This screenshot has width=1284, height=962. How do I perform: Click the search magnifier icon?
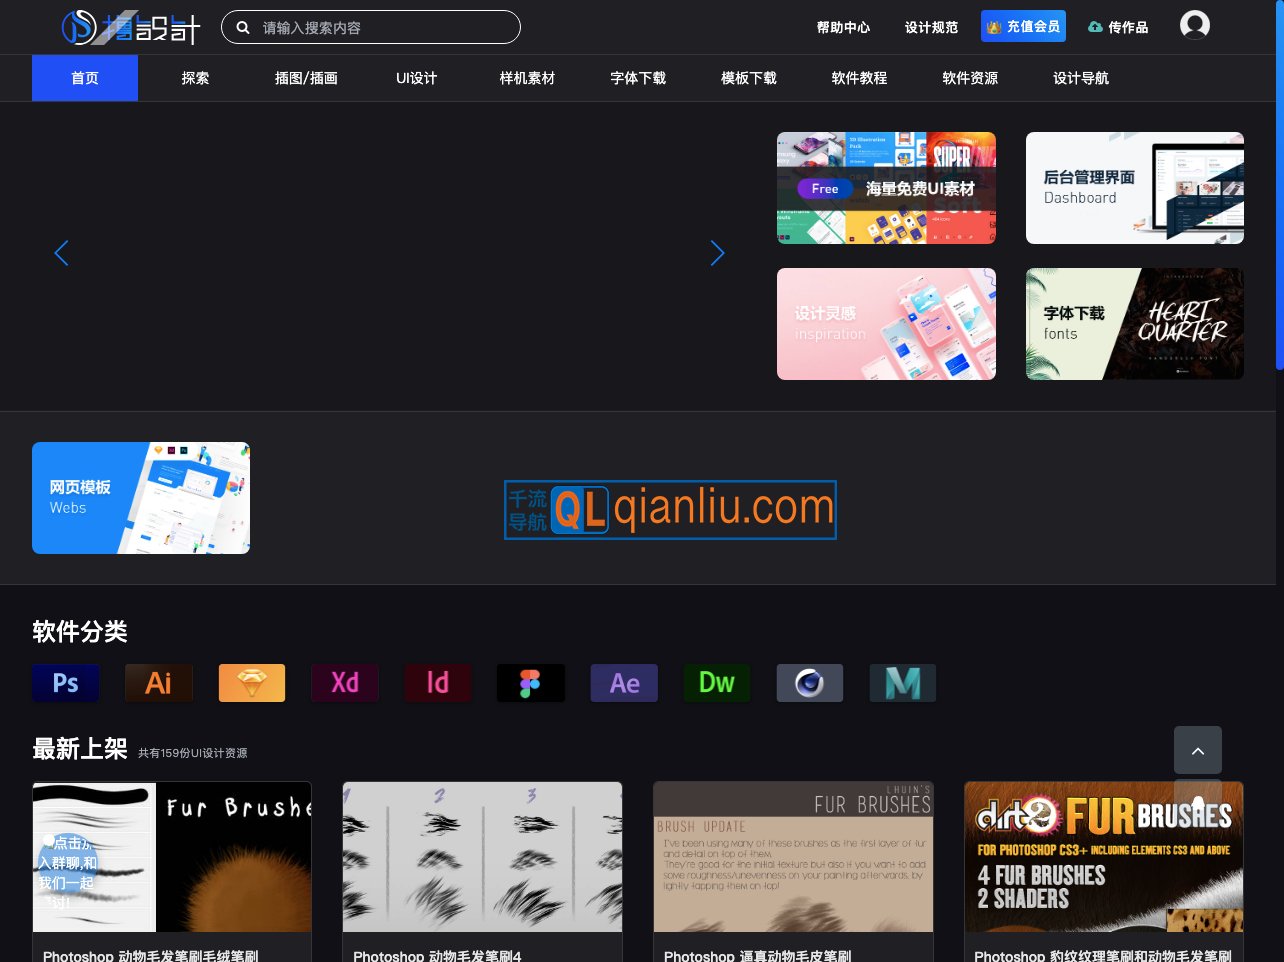coord(243,27)
